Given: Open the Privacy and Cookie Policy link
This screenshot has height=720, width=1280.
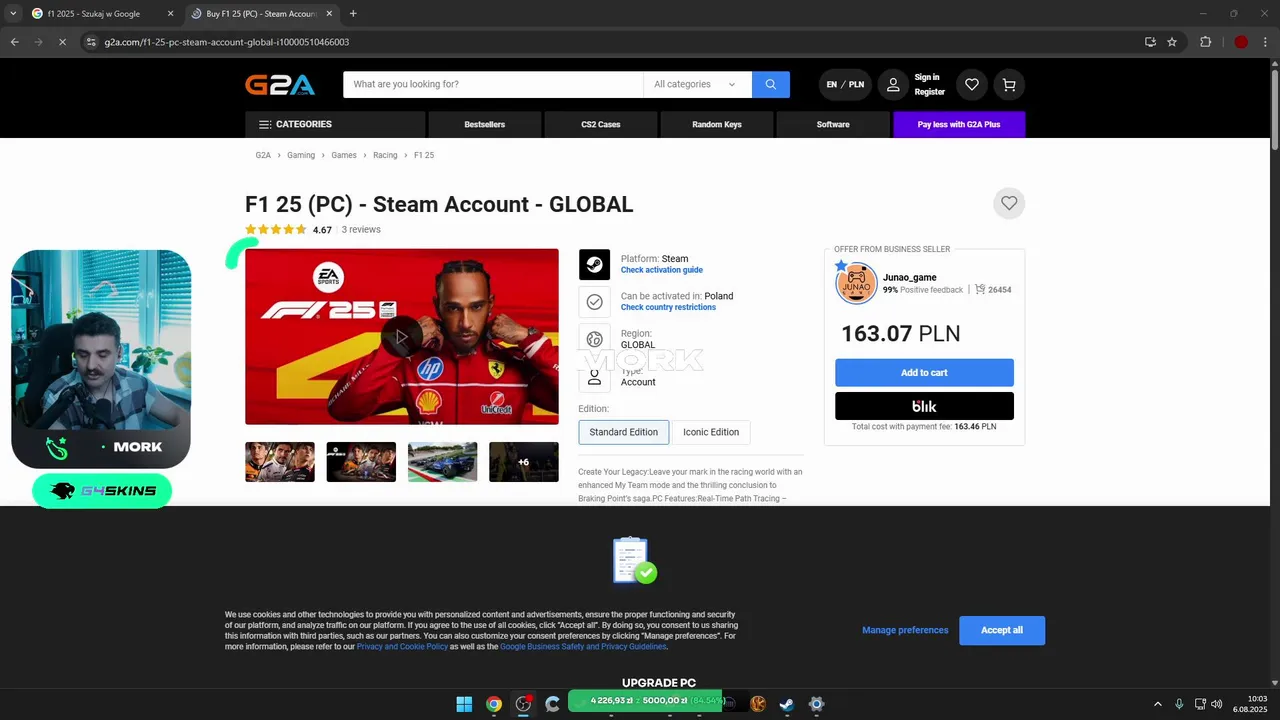Looking at the screenshot, I should (x=402, y=647).
